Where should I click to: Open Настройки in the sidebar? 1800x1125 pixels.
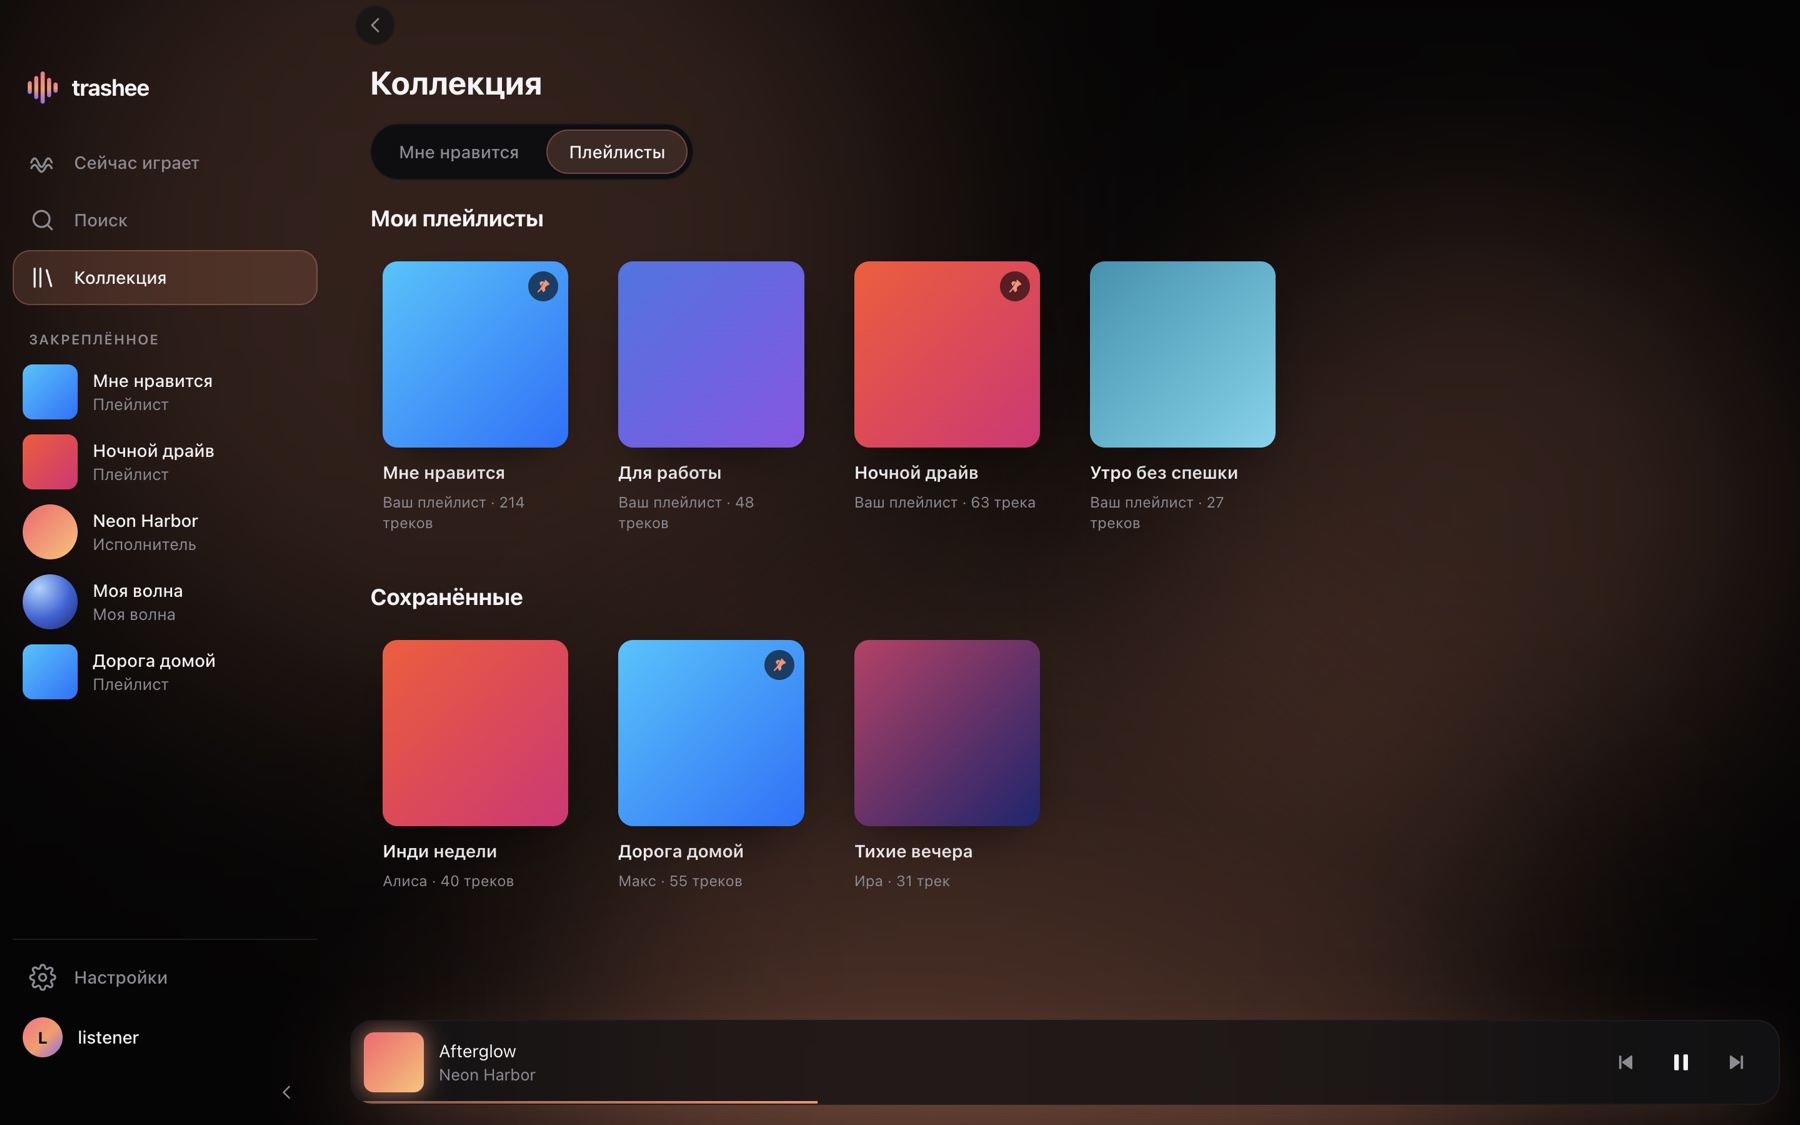click(x=165, y=977)
